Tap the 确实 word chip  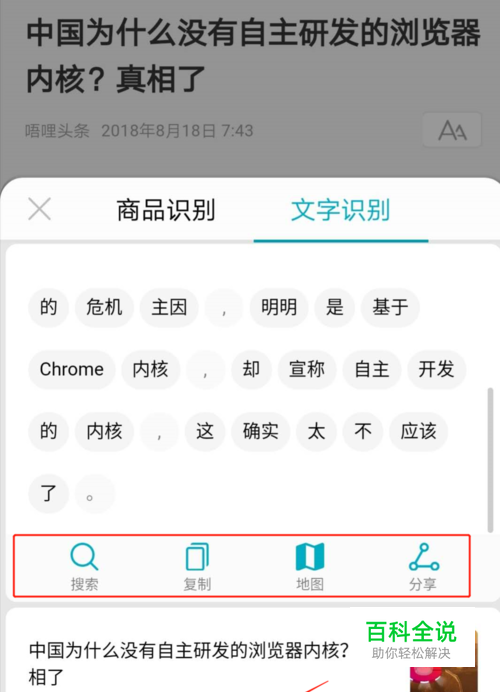tap(261, 431)
